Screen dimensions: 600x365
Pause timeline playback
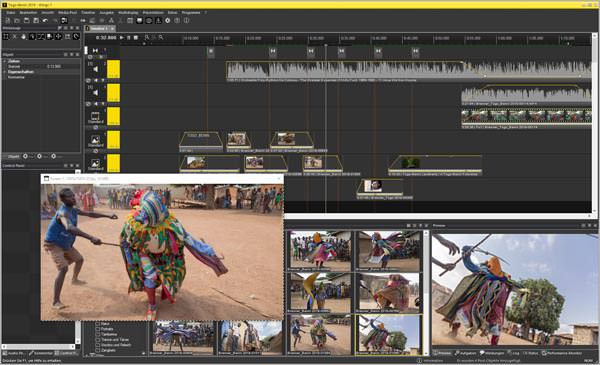click(129, 38)
